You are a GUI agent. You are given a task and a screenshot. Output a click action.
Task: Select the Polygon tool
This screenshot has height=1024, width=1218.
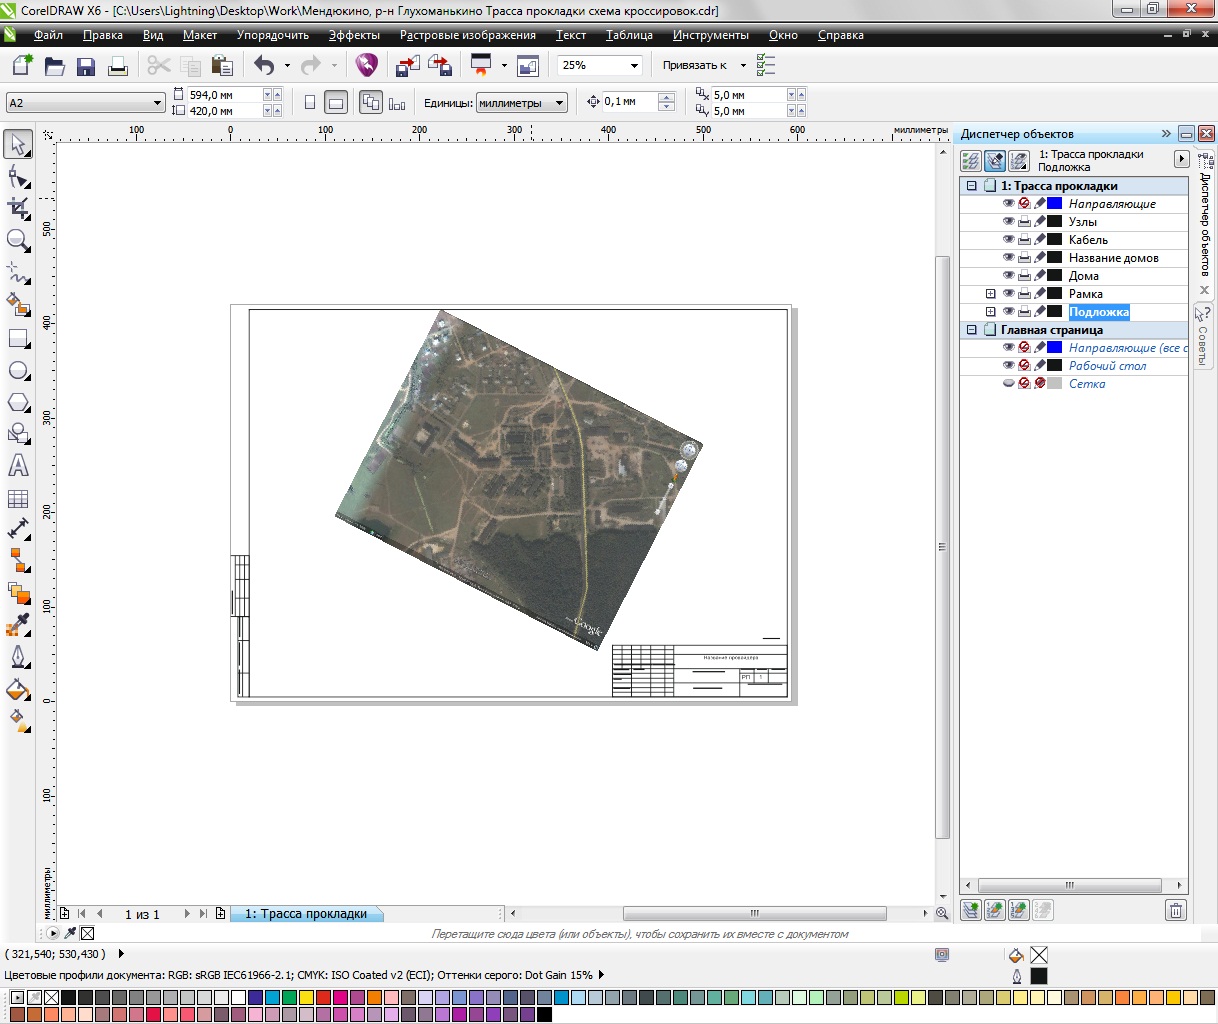(19, 402)
